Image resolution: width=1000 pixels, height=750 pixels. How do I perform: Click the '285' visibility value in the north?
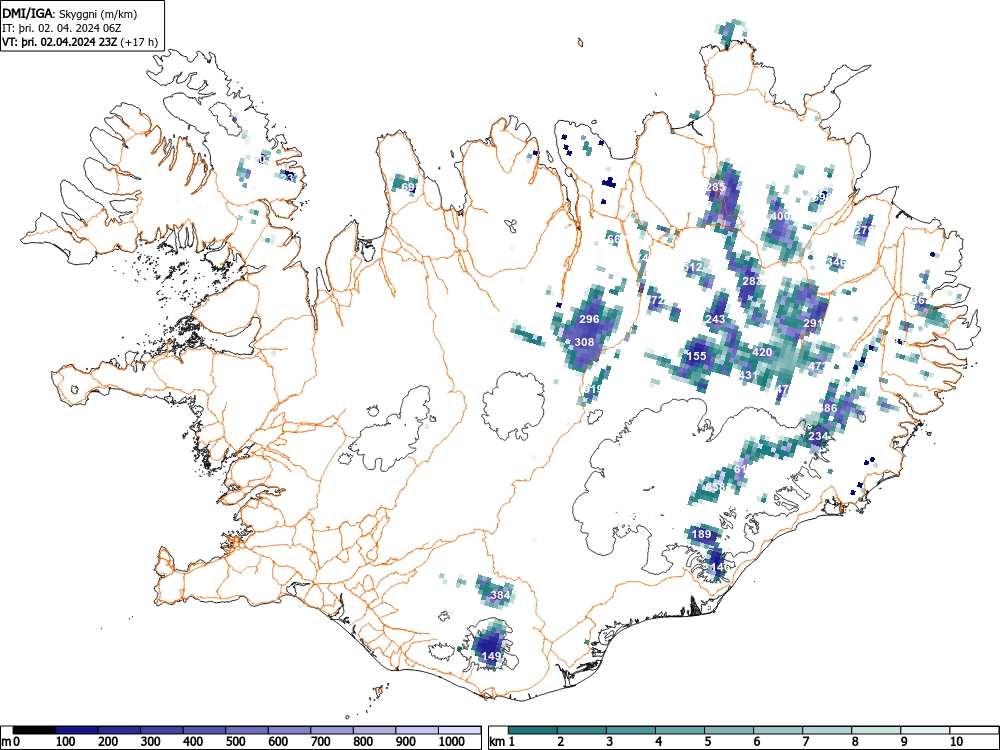(x=716, y=188)
